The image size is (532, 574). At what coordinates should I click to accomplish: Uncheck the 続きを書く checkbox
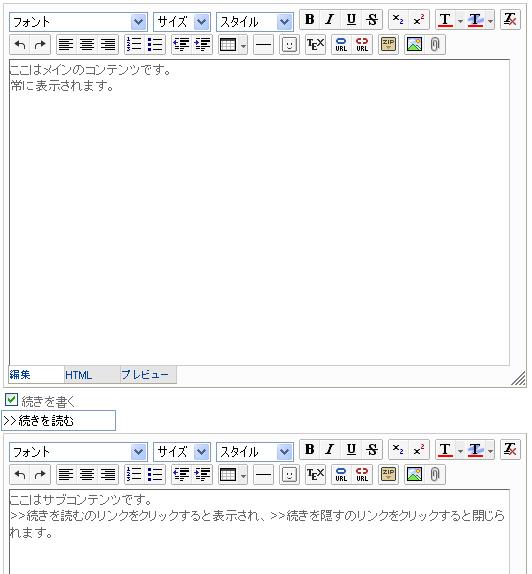coord(12,400)
